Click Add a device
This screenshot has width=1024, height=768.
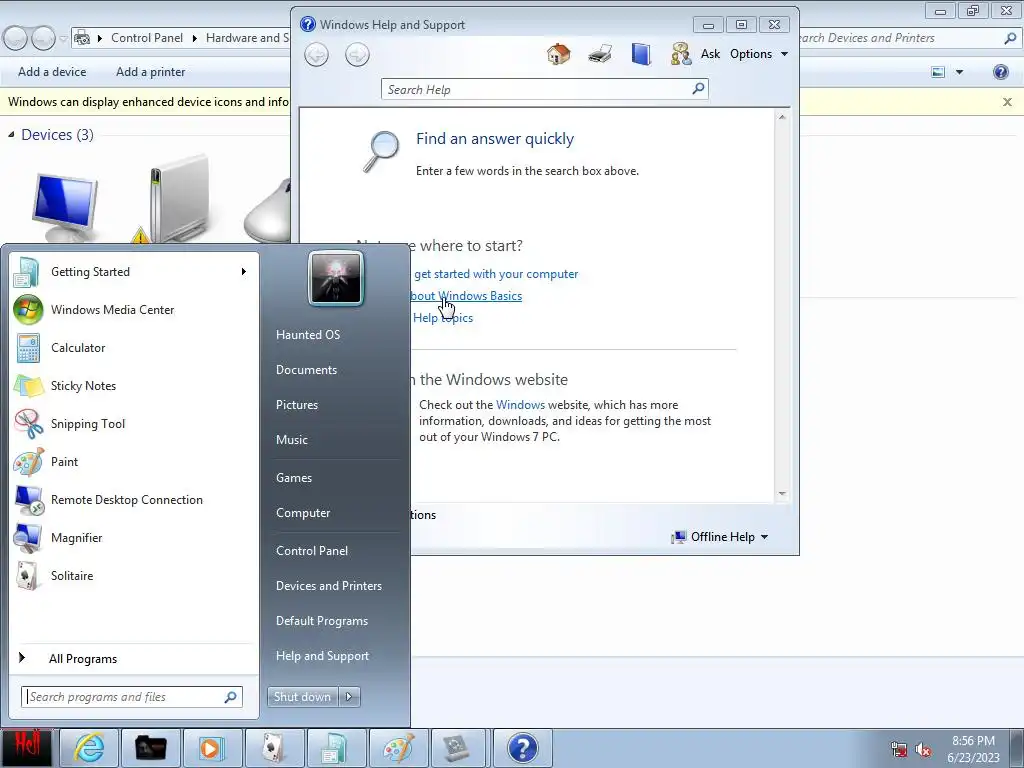coord(52,72)
